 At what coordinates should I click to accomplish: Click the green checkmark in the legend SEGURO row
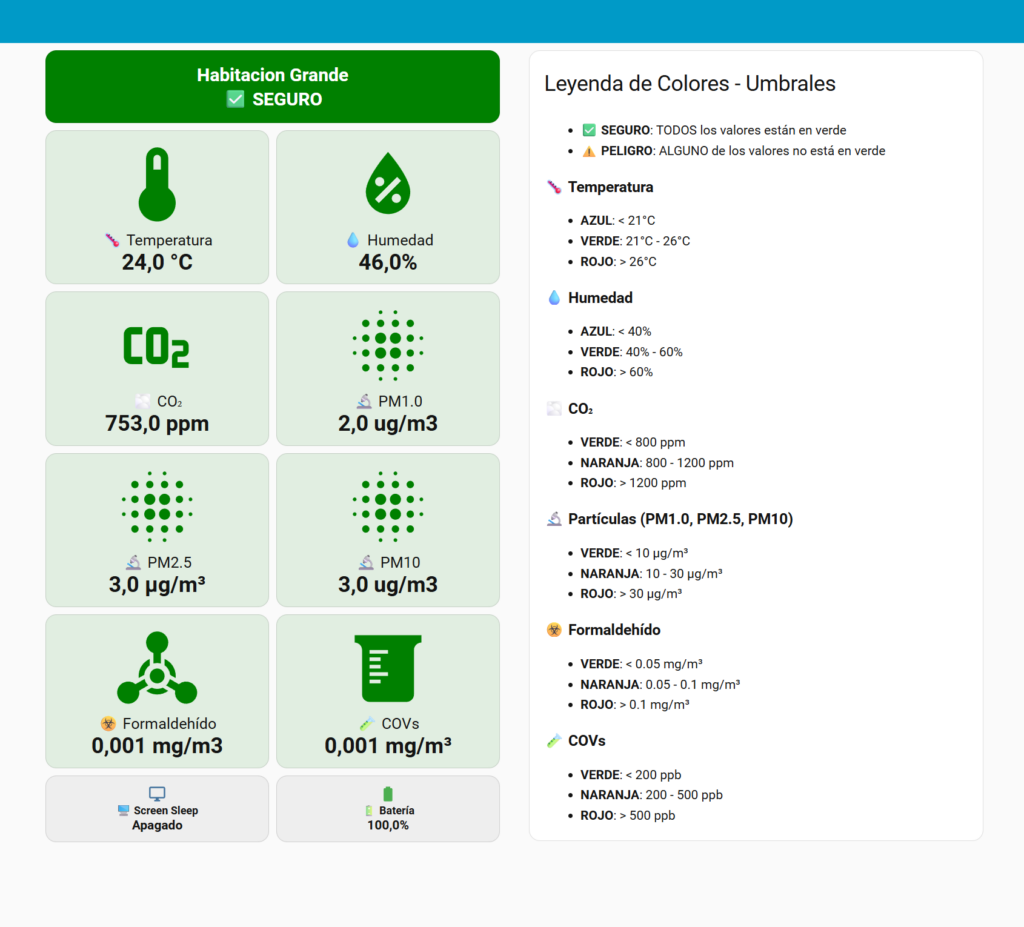[589, 130]
